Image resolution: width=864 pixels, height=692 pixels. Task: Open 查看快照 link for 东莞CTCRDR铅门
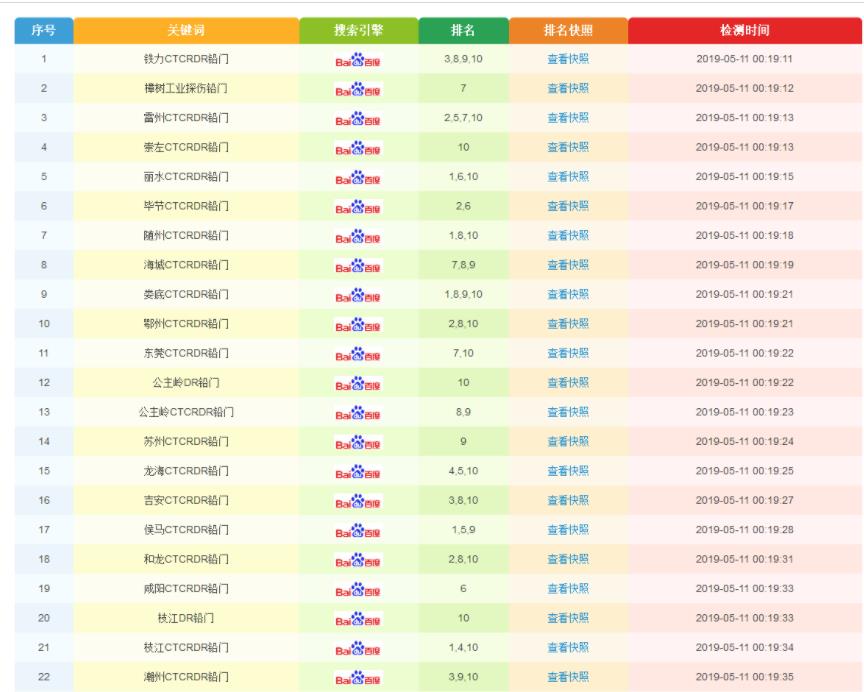(568, 353)
